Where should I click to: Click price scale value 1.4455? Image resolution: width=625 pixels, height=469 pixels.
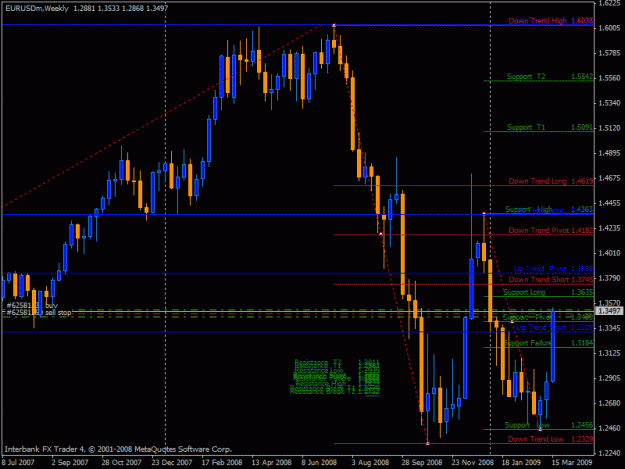pyautogui.click(x=610, y=203)
